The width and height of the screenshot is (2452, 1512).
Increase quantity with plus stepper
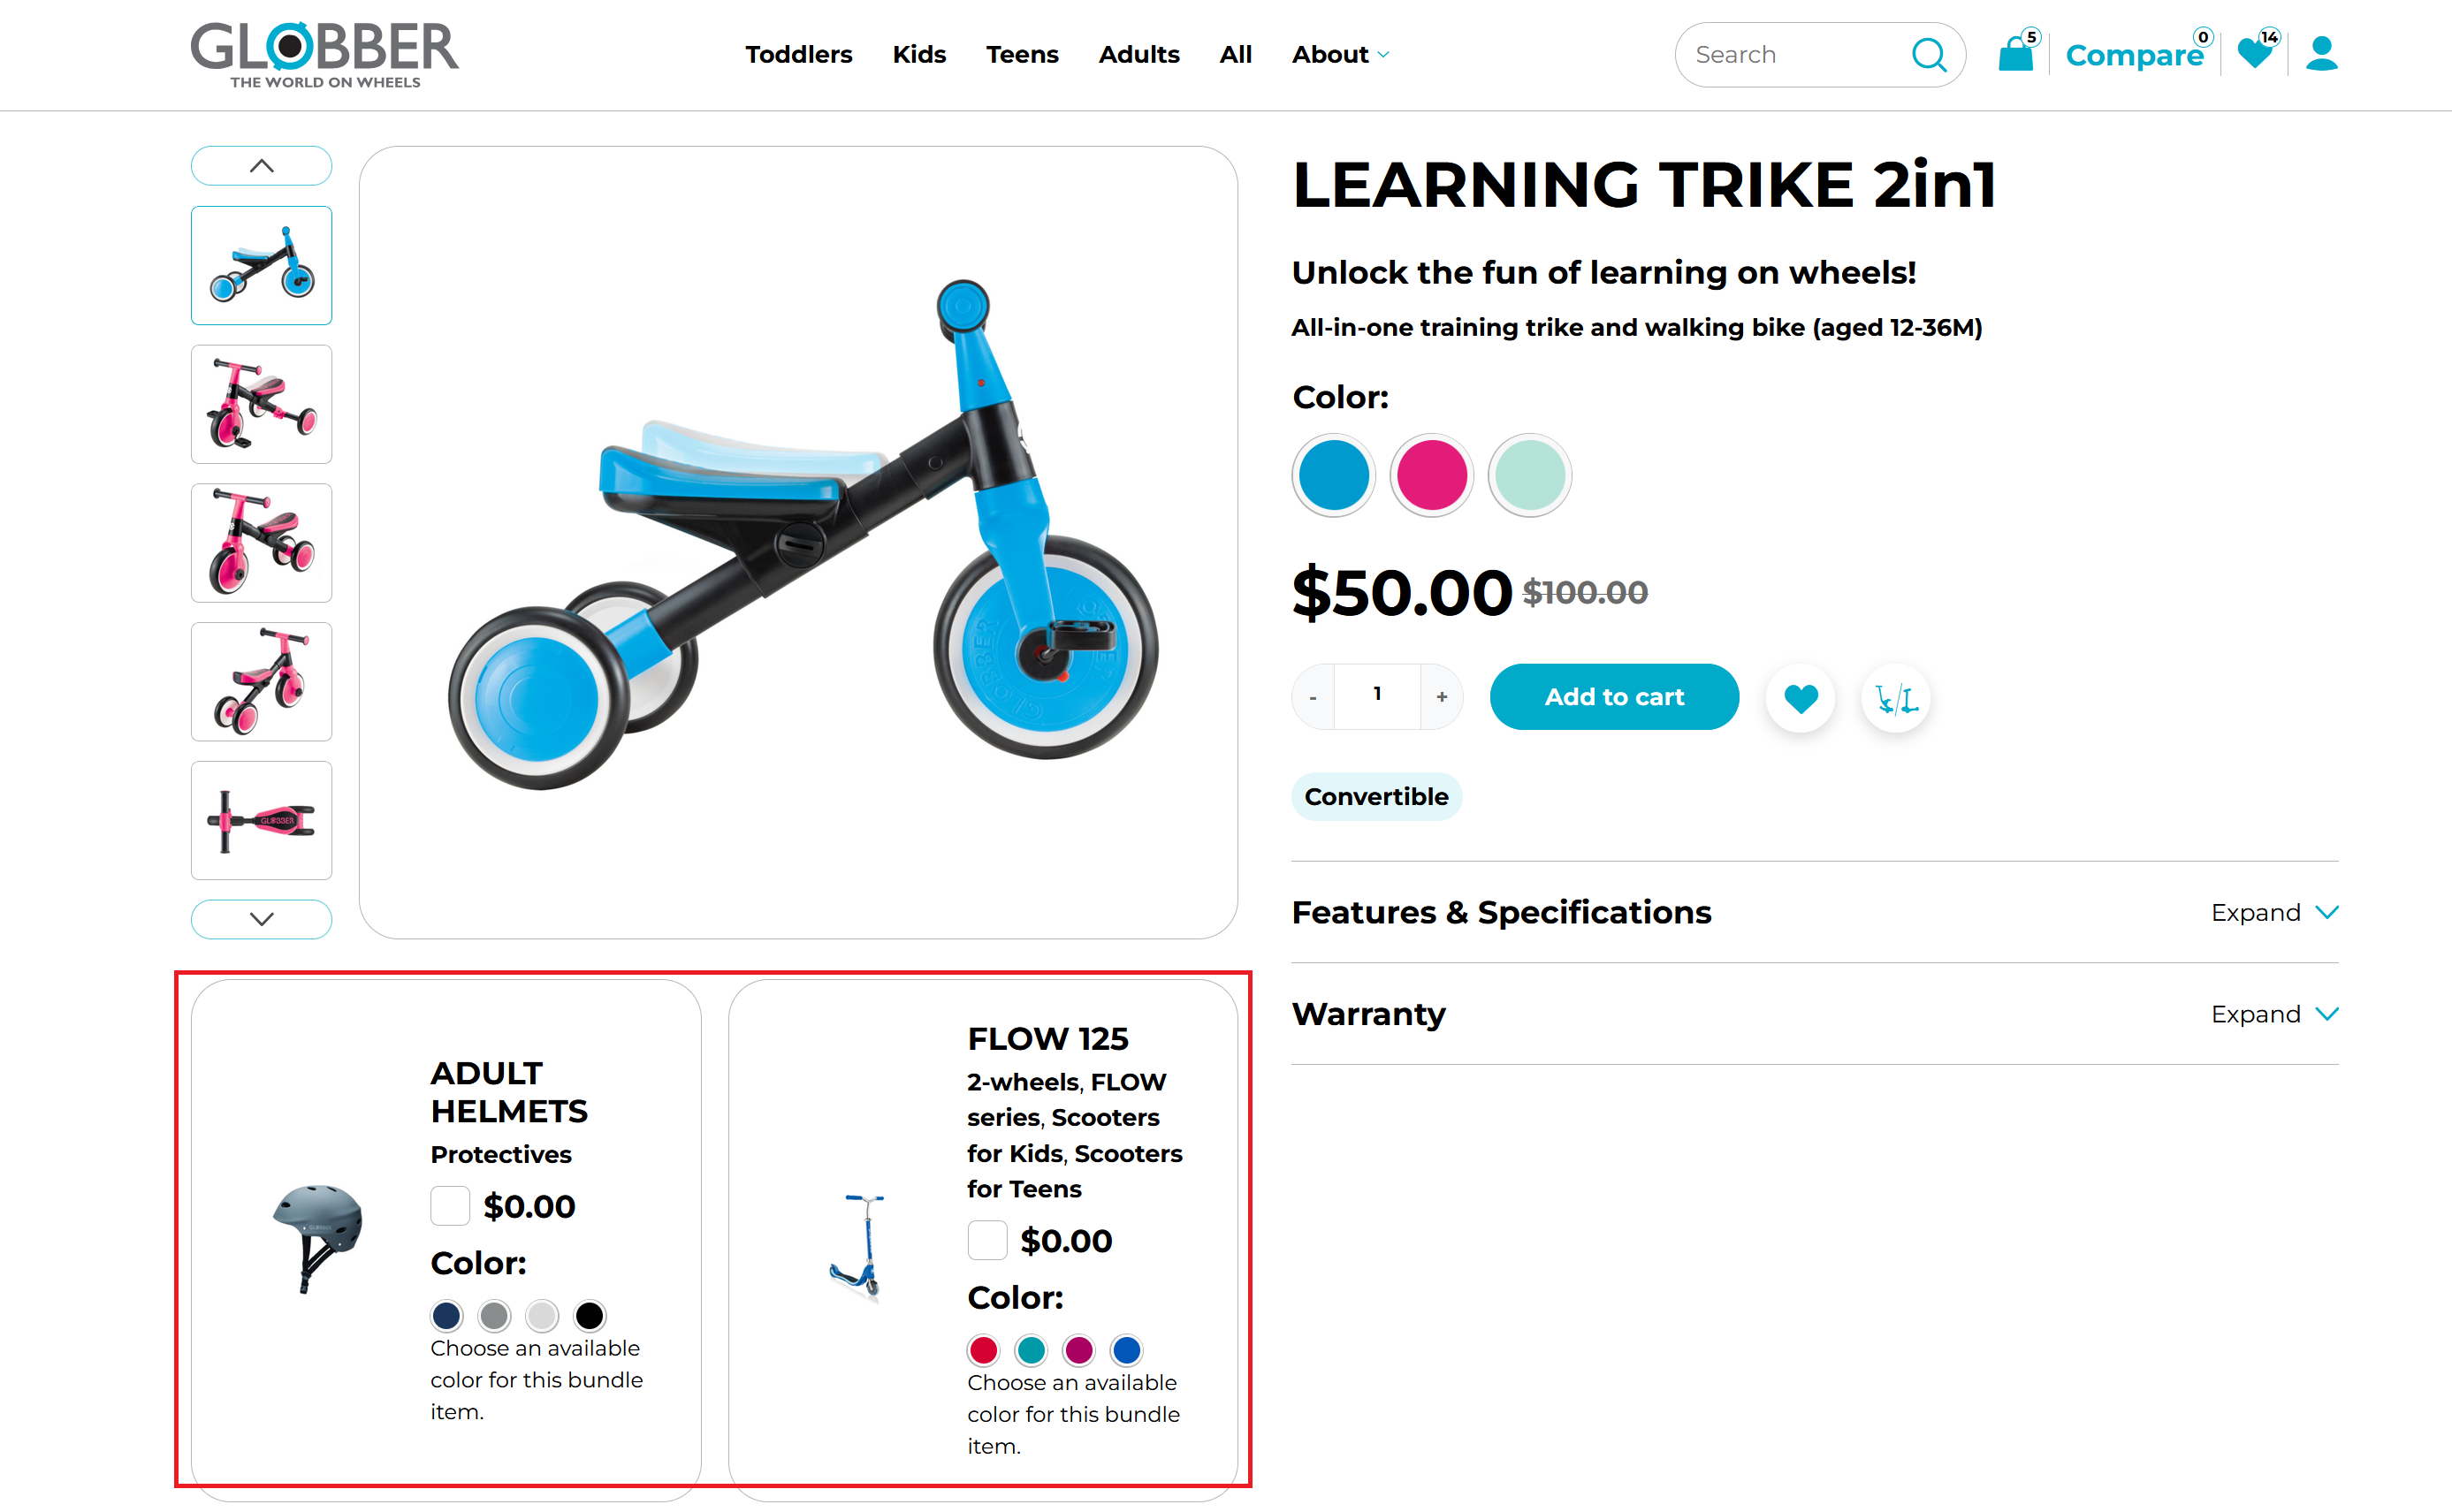[1441, 697]
